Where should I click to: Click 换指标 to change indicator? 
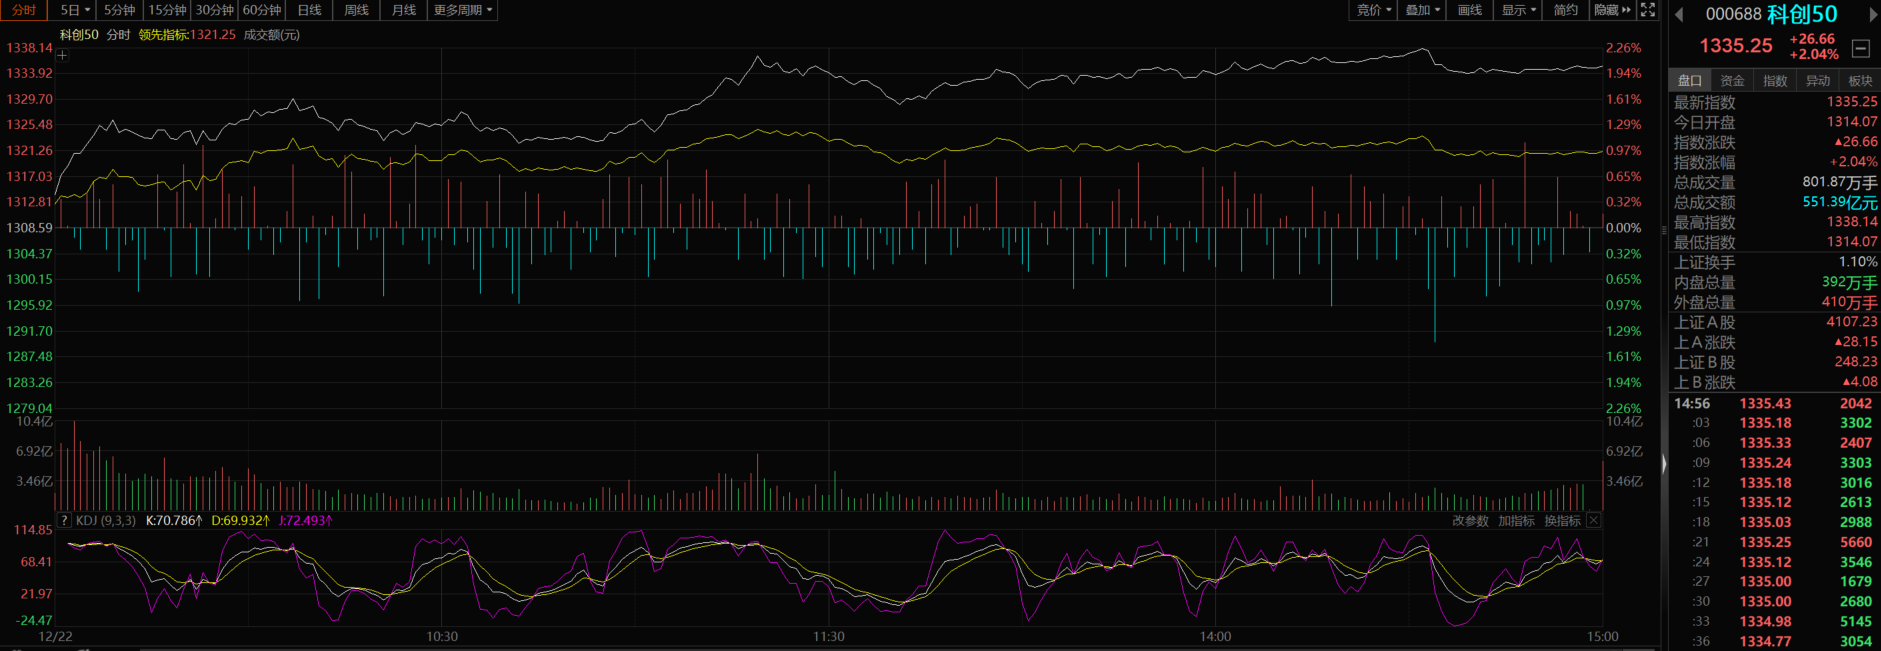pyautogui.click(x=1562, y=521)
